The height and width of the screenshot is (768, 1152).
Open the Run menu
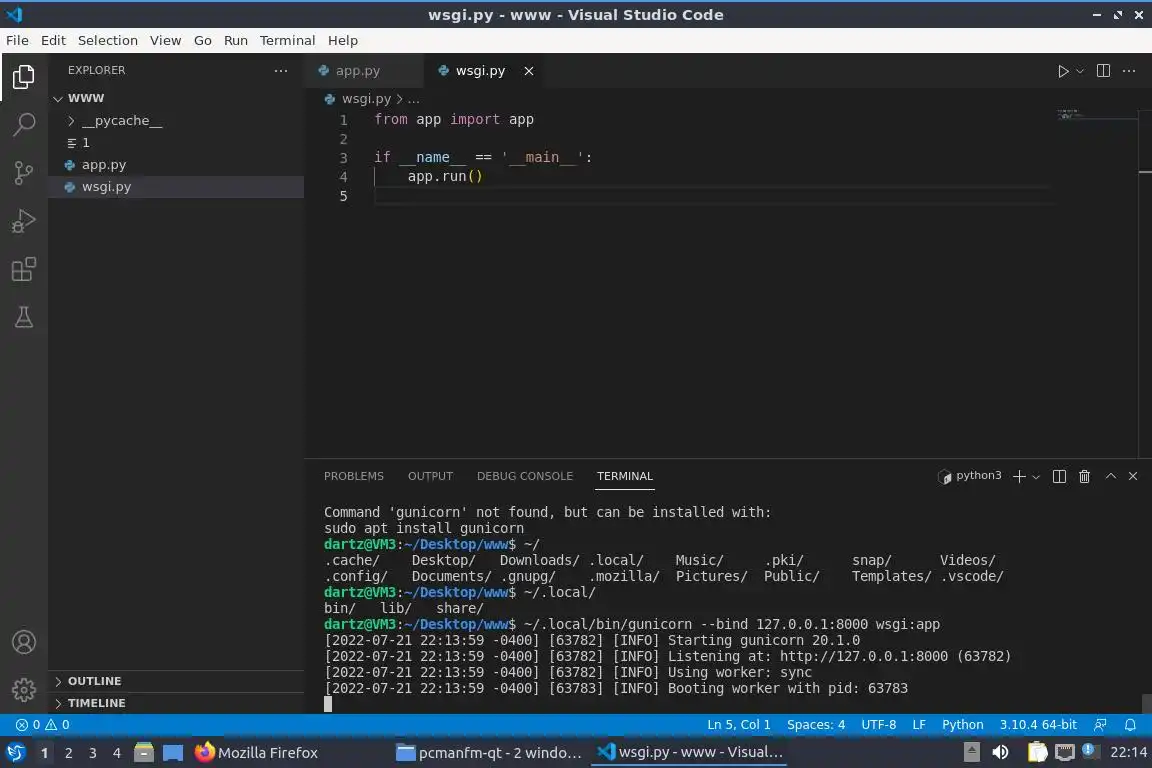(235, 40)
